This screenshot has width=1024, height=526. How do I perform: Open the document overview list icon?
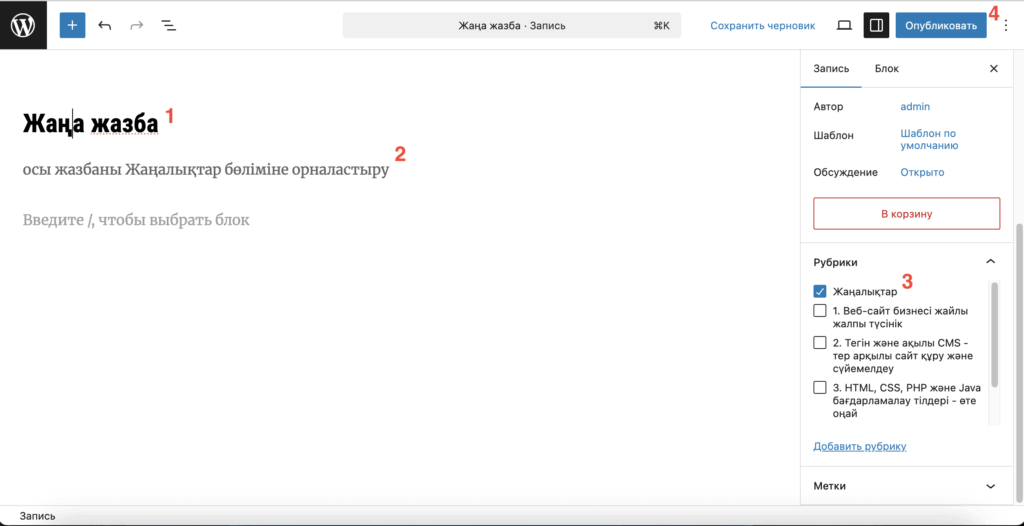pos(169,25)
